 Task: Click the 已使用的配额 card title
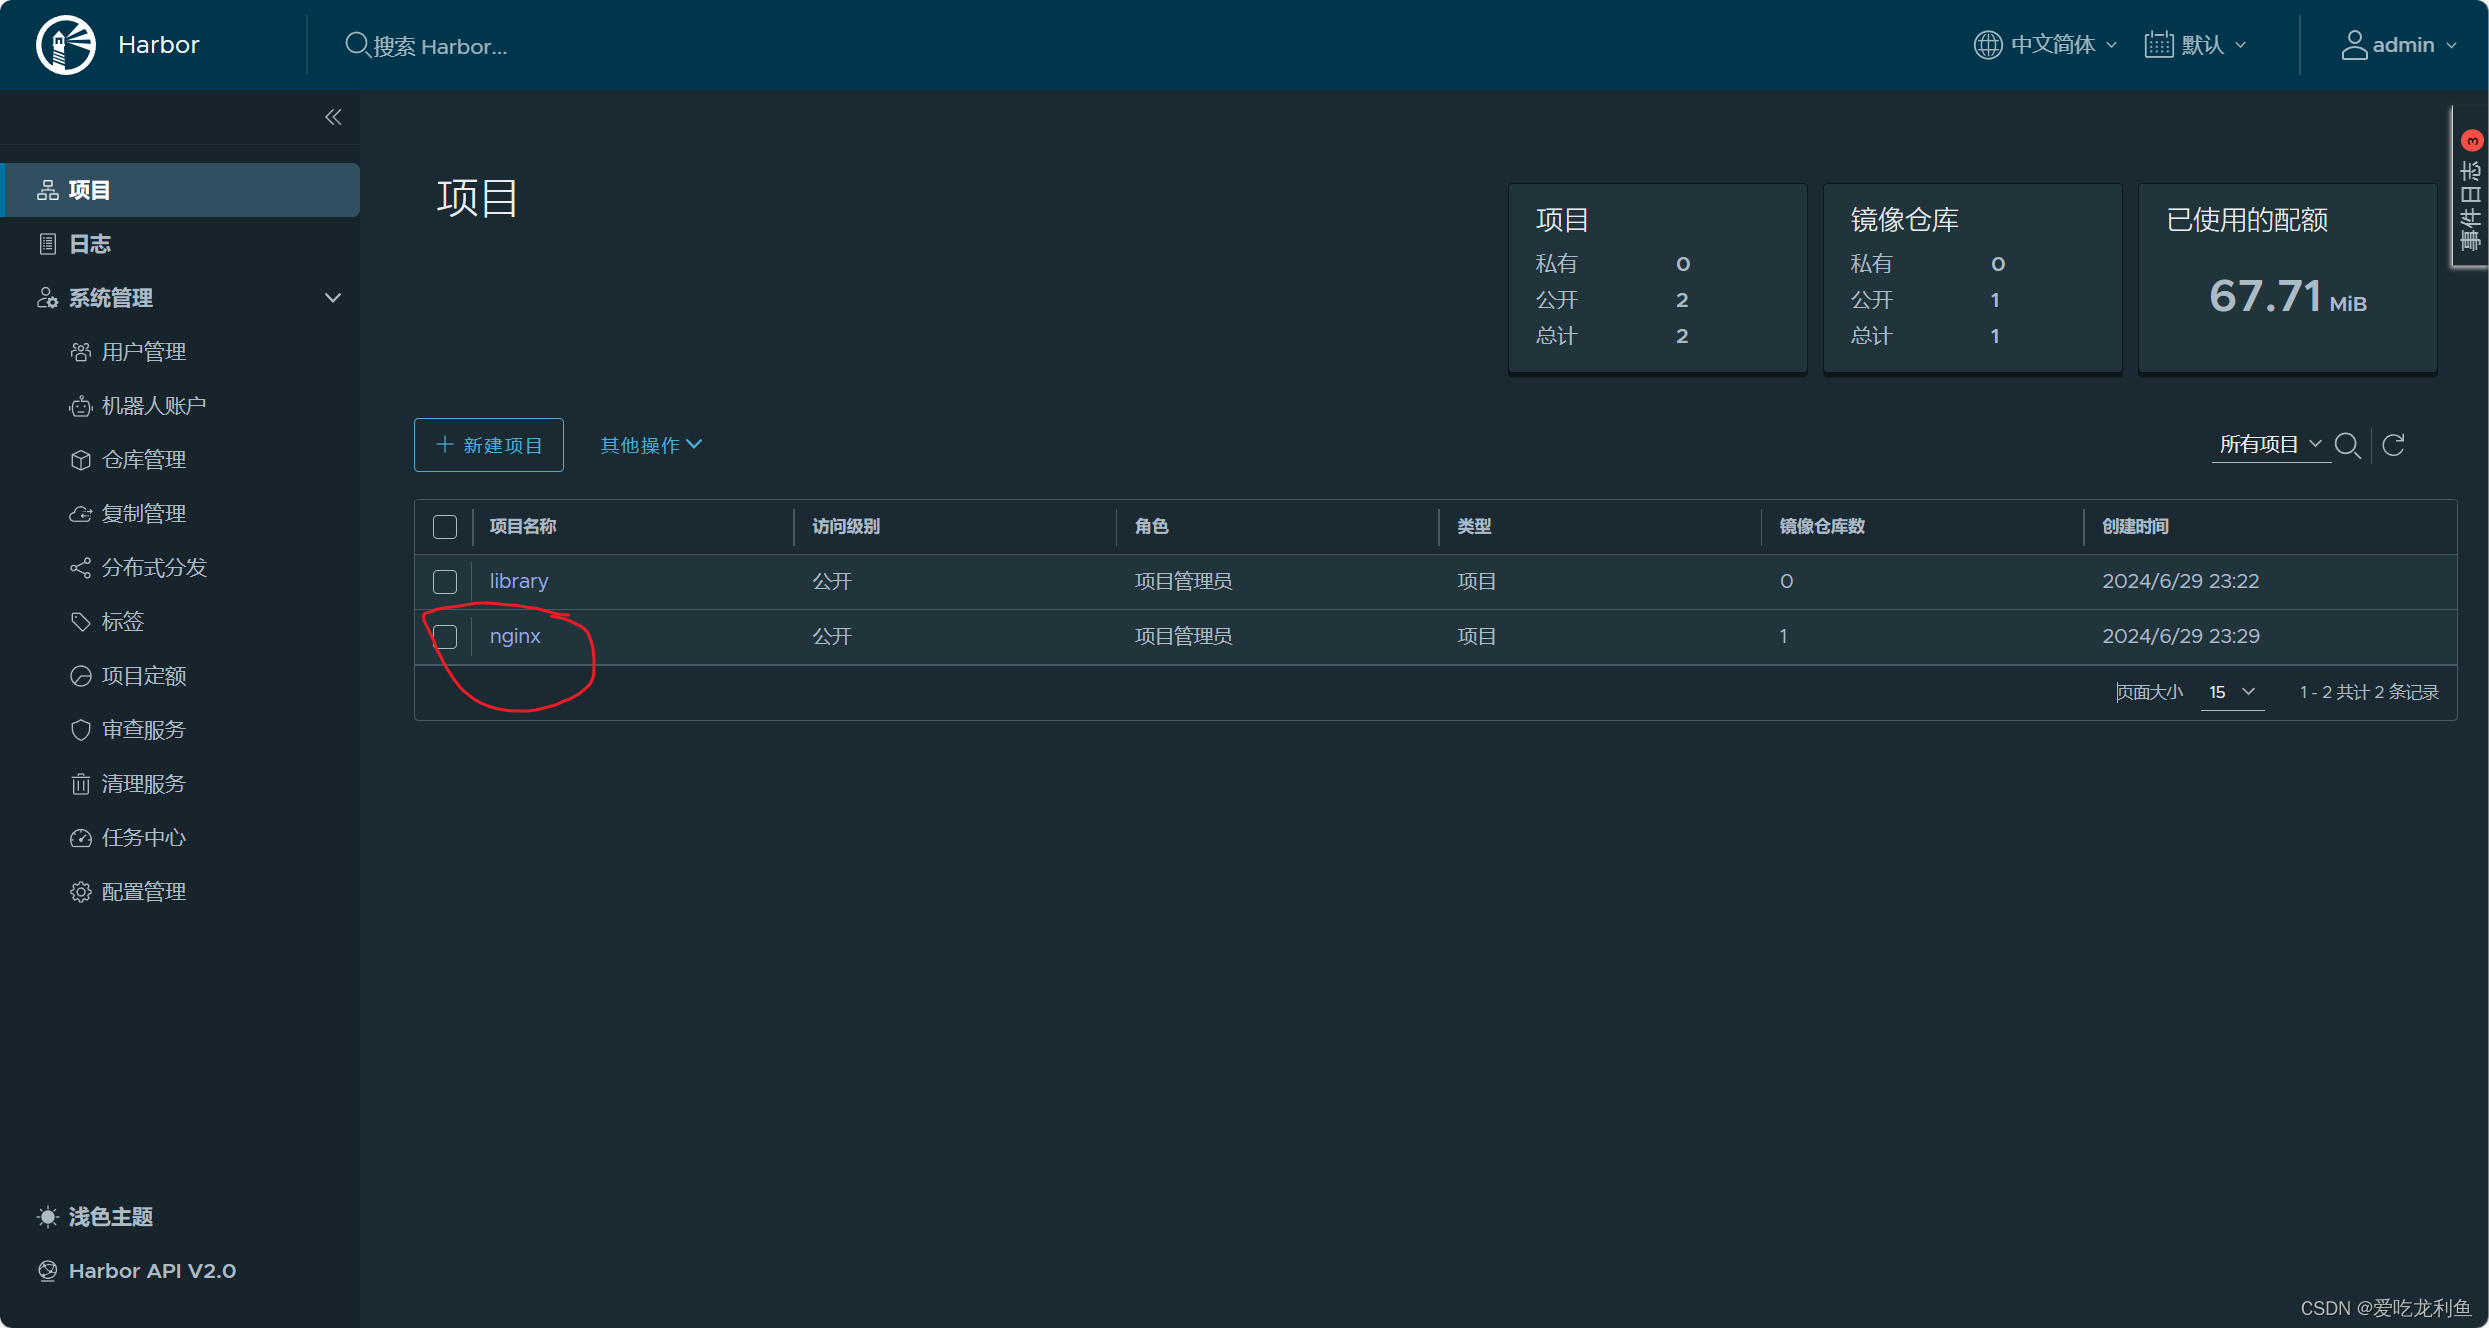pyautogui.click(x=2247, y=220)
